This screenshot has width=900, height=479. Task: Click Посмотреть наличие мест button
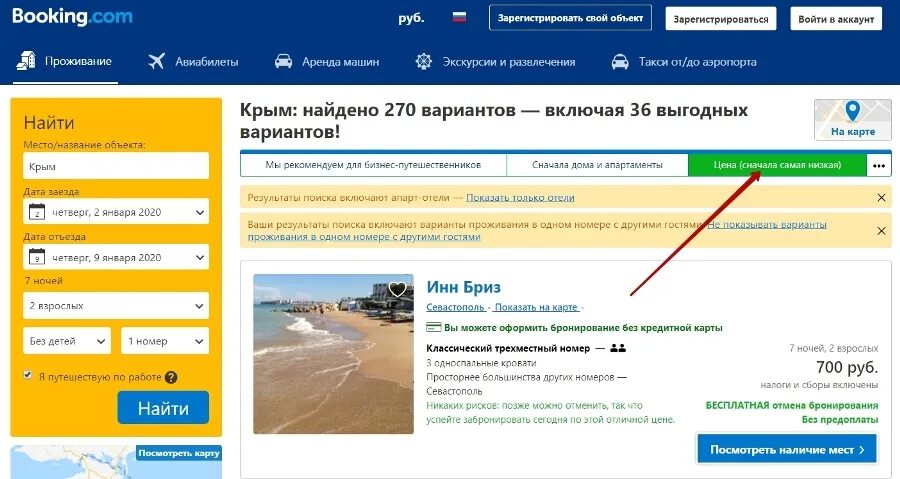787,450
